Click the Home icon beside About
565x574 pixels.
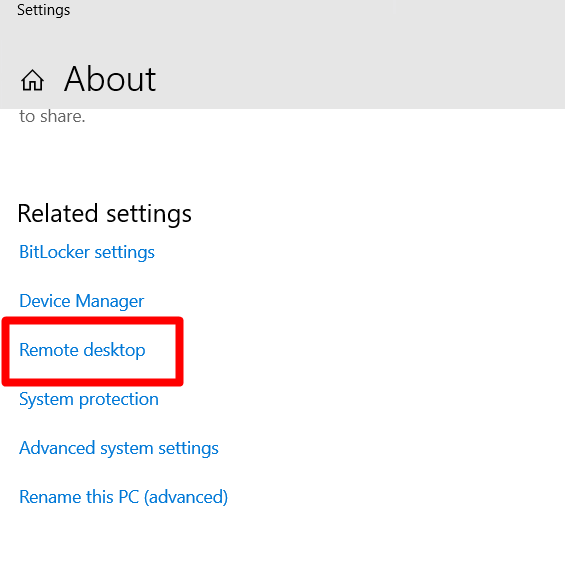[32, 80]
